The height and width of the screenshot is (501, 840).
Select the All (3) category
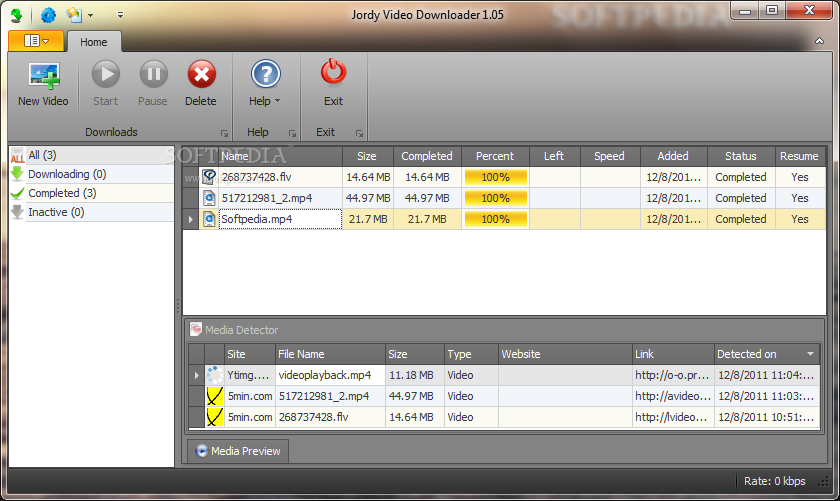tap(92, 155)
